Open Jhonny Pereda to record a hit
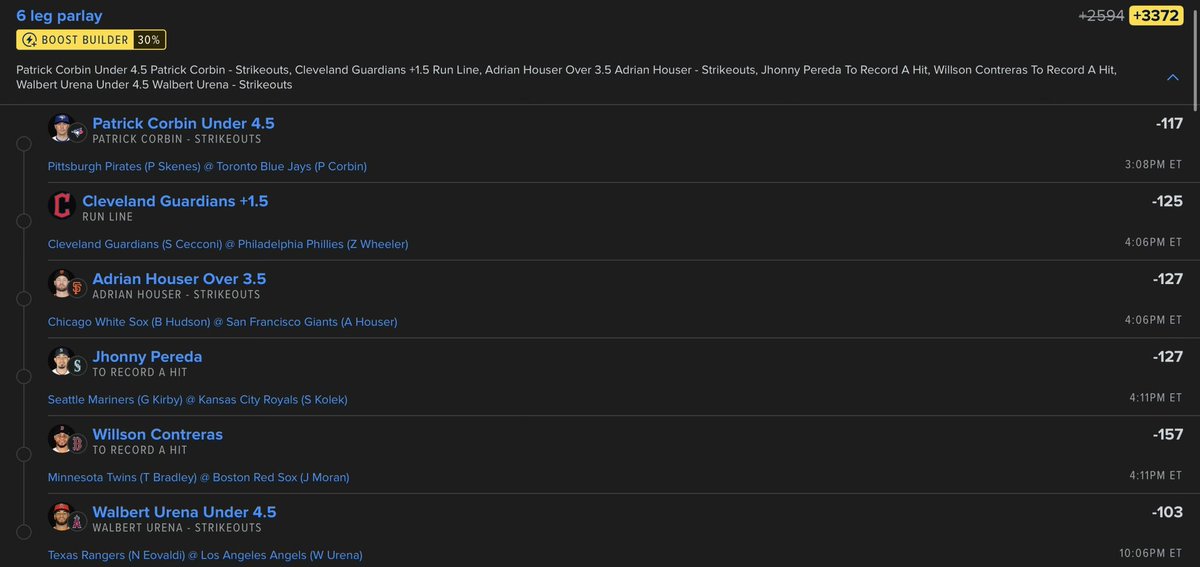The width and height of the screenshot is (1200, 567). point(147,357)
